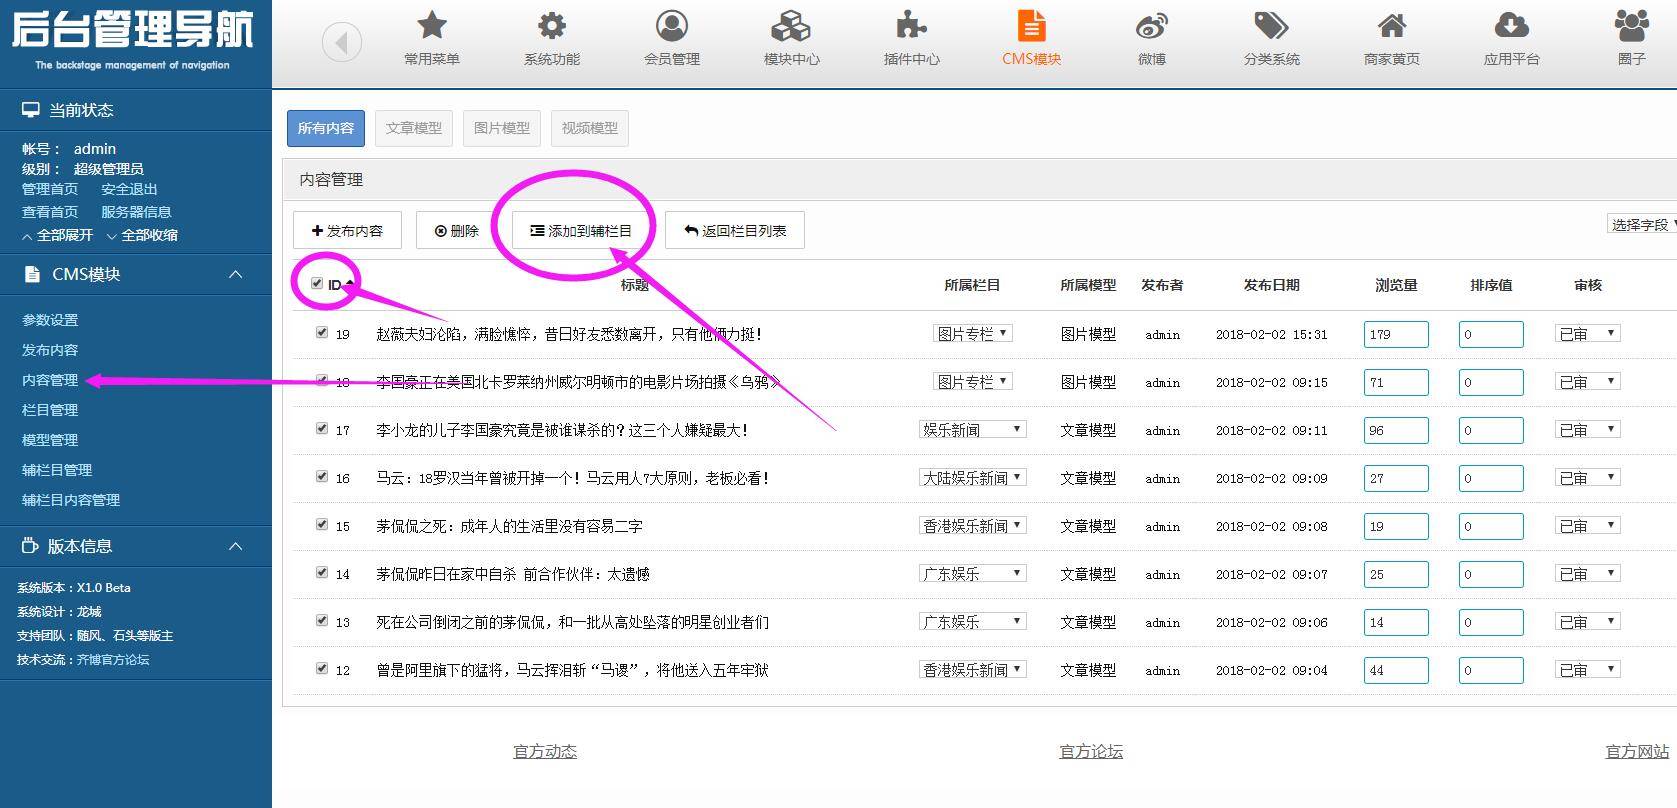Click the 应用平台 cloud download icon
The width and height of the screenshot is (1677, 808).
(1511, 26)
